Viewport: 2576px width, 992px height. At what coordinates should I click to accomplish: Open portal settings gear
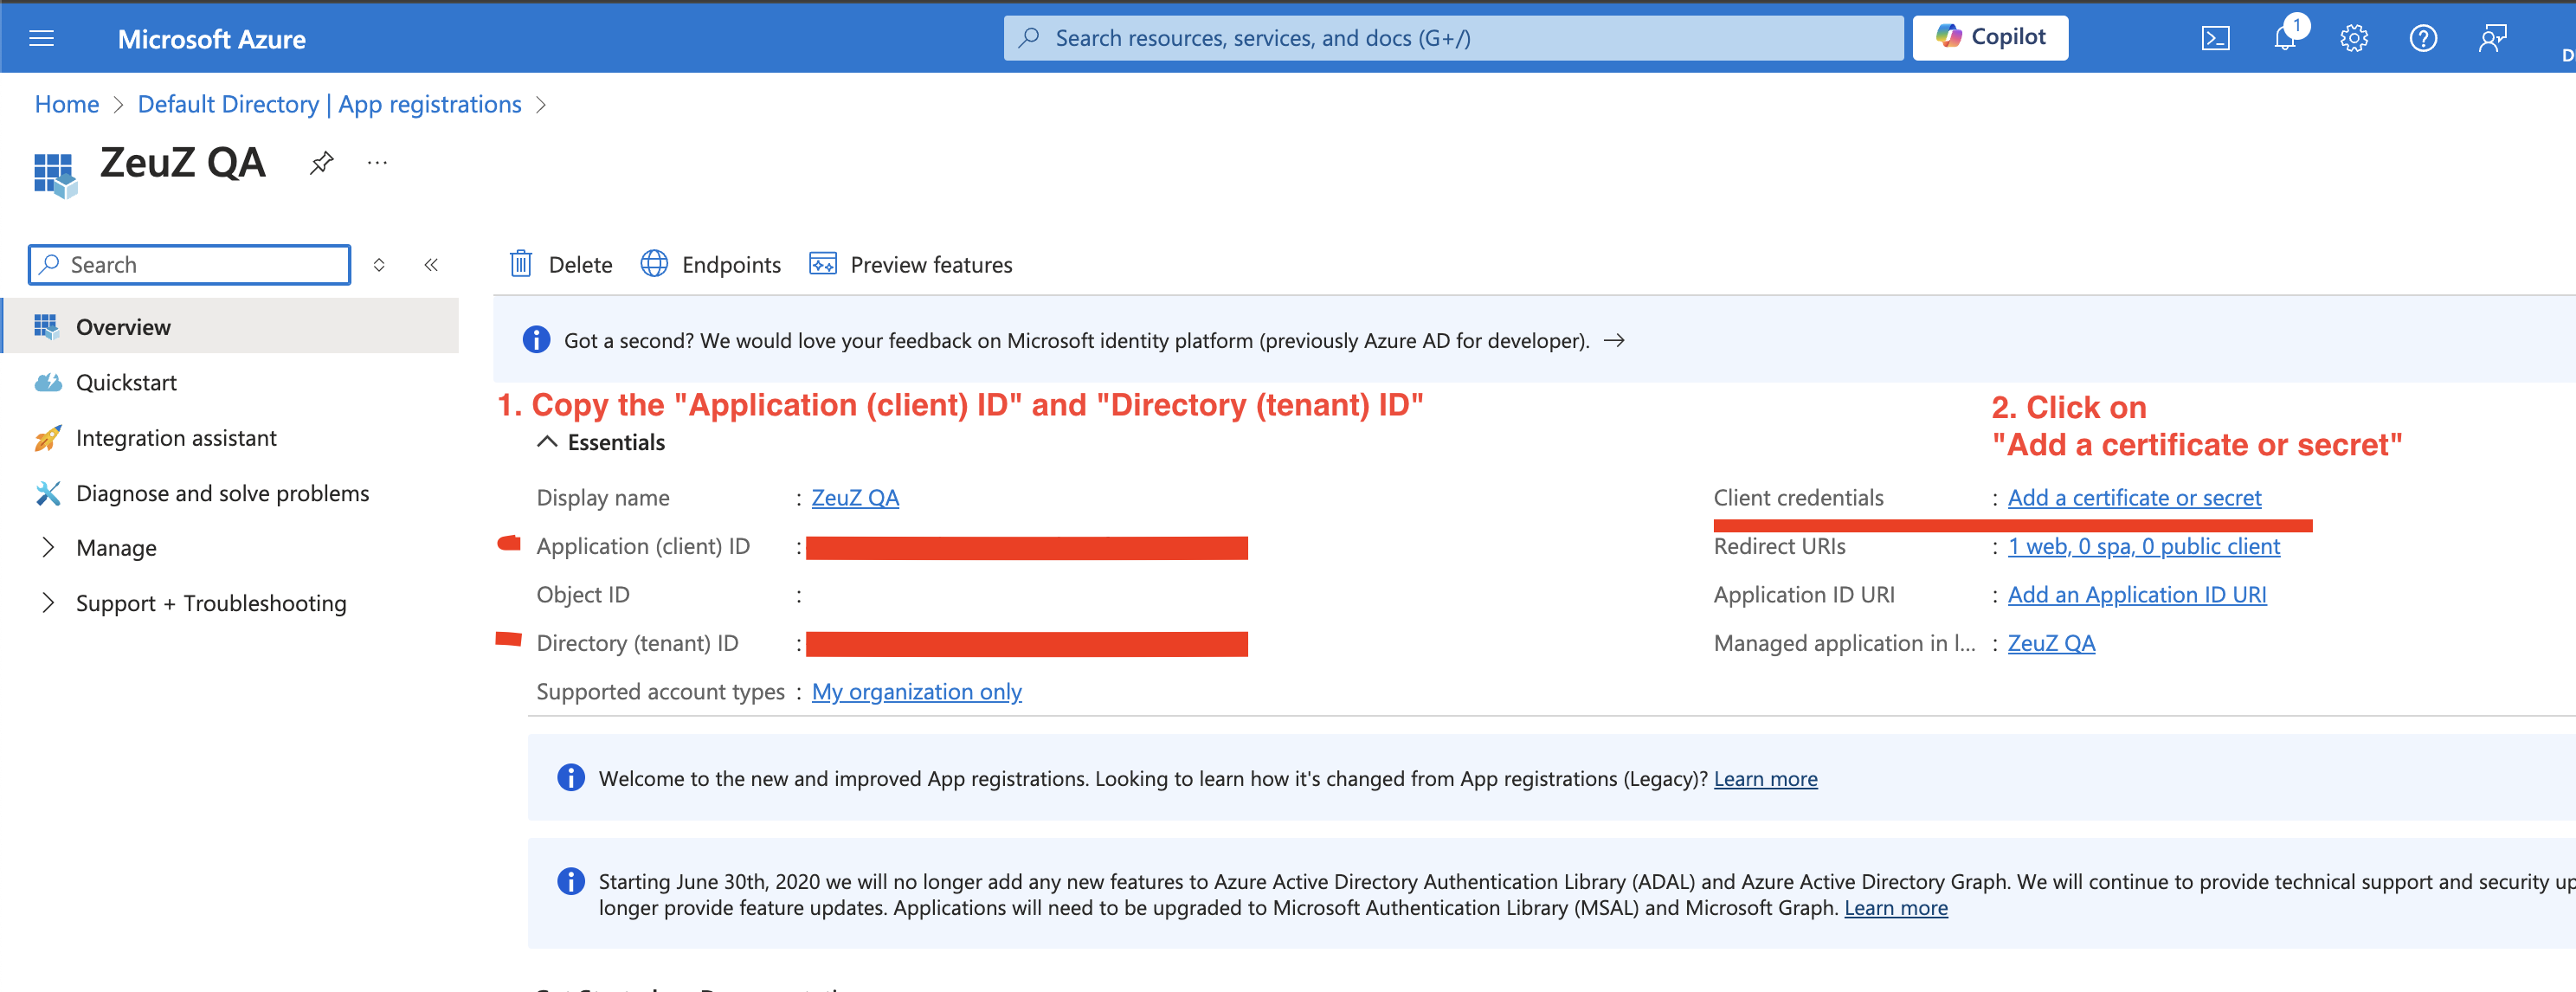pyautogui.click(x=2354, y=39)
